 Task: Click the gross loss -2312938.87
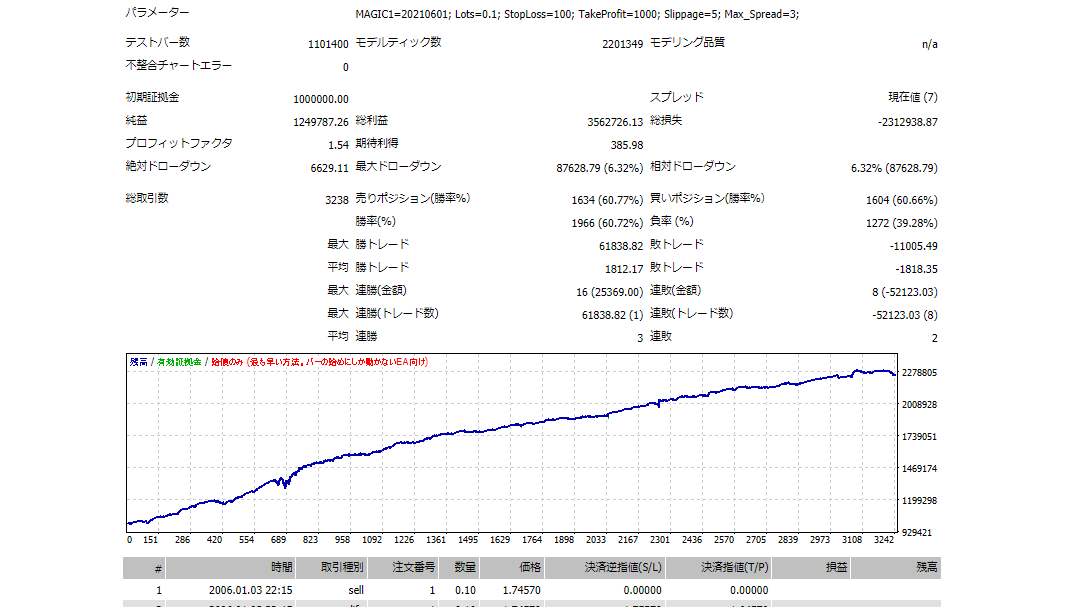[x=908, y=122]
